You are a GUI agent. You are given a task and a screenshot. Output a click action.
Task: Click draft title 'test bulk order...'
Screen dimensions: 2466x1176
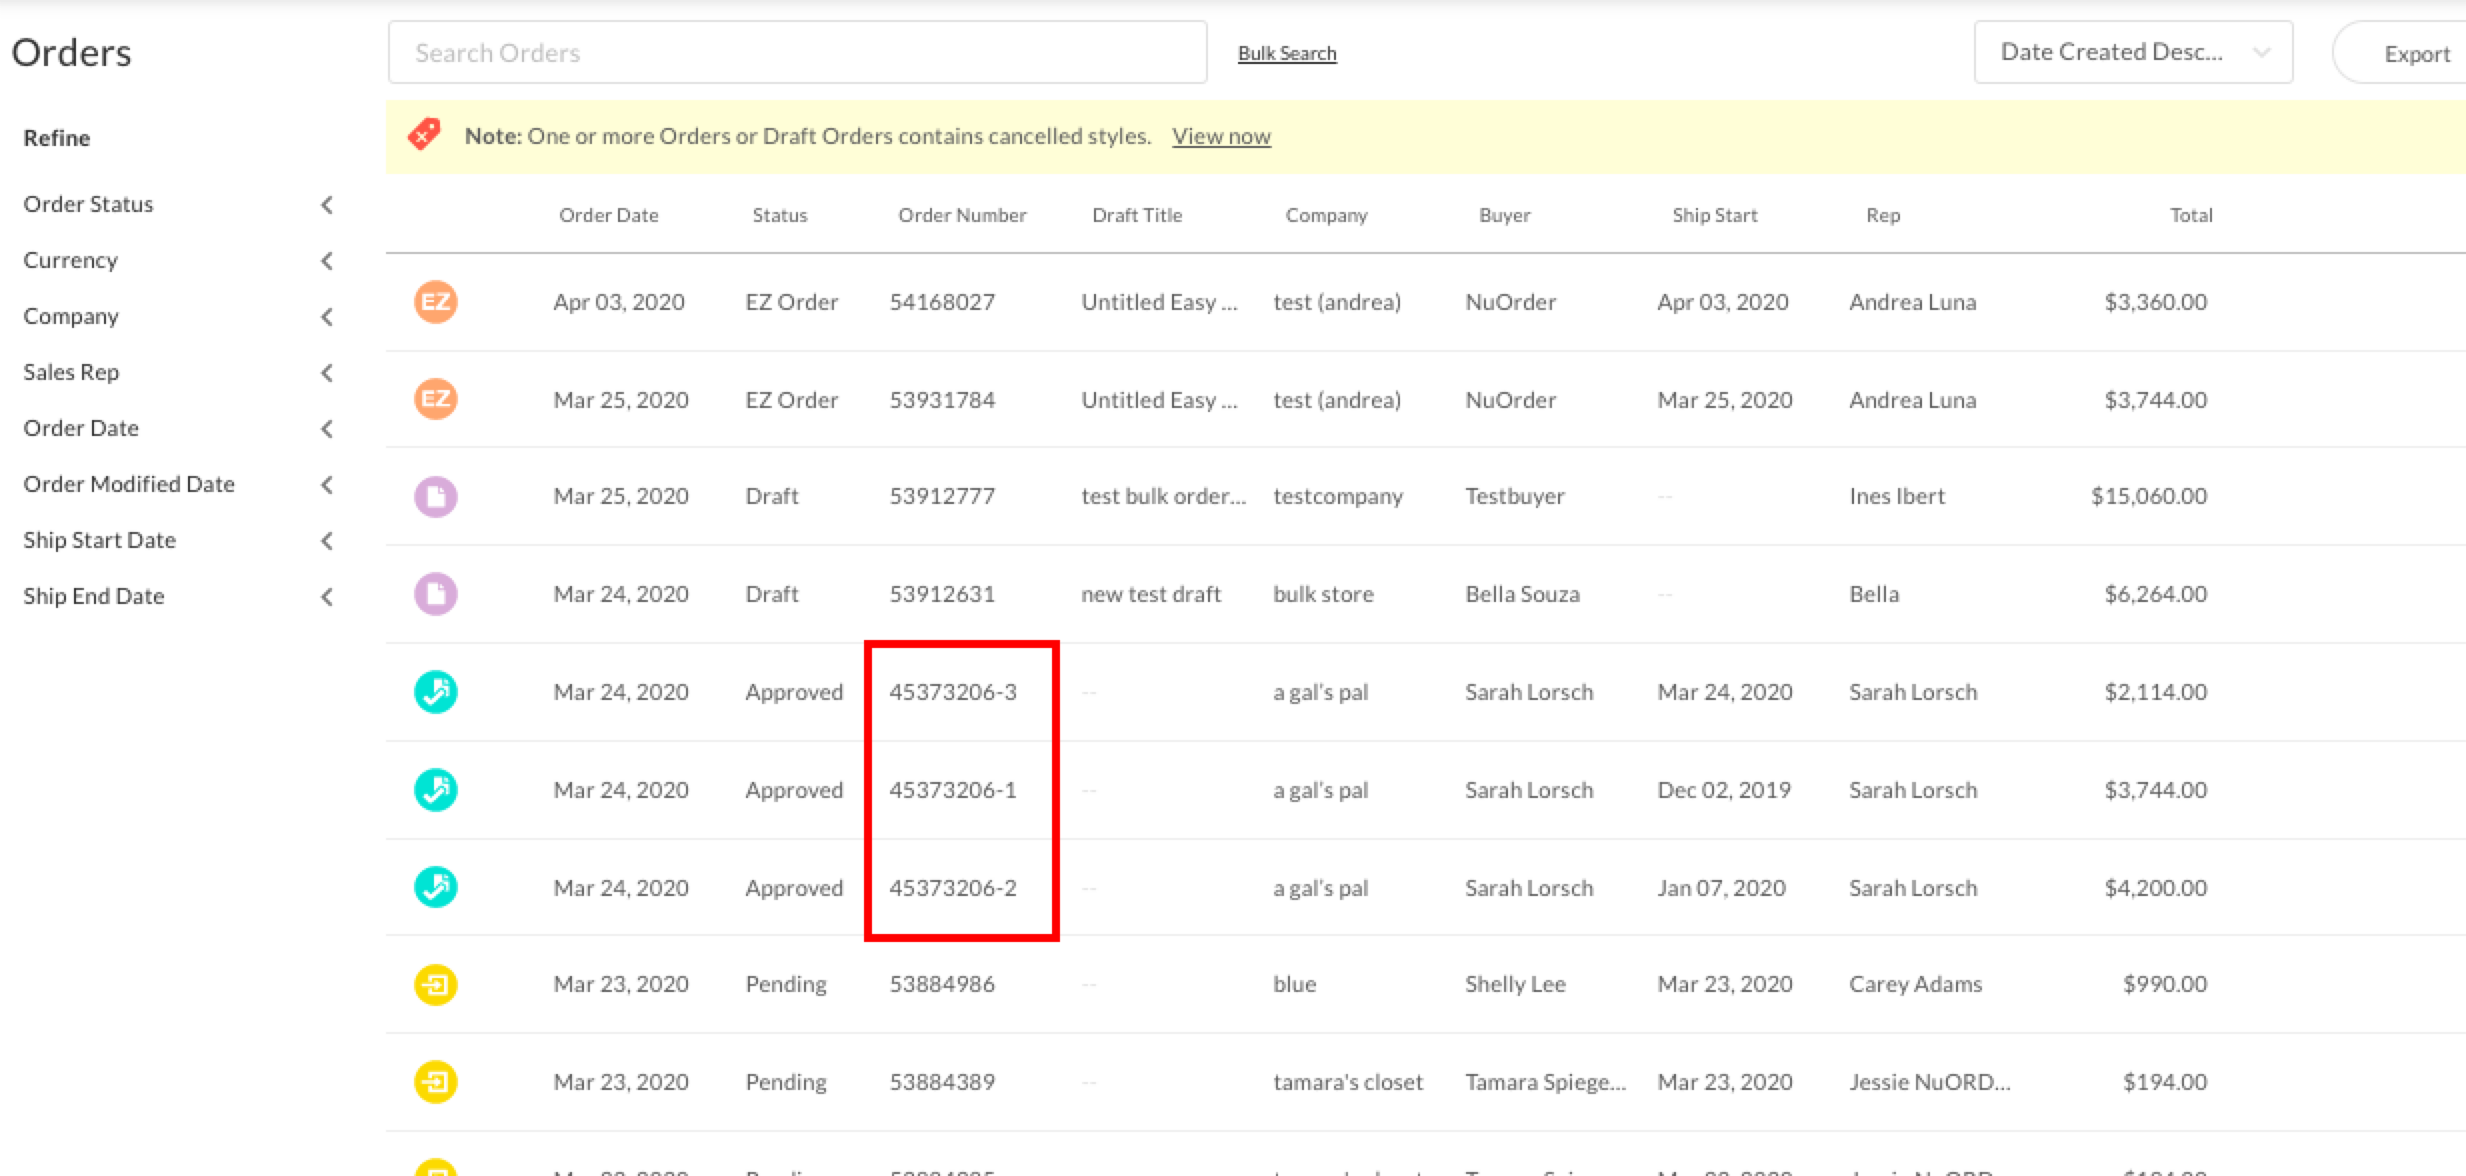pyautogui.click(x=1164, y=496)
